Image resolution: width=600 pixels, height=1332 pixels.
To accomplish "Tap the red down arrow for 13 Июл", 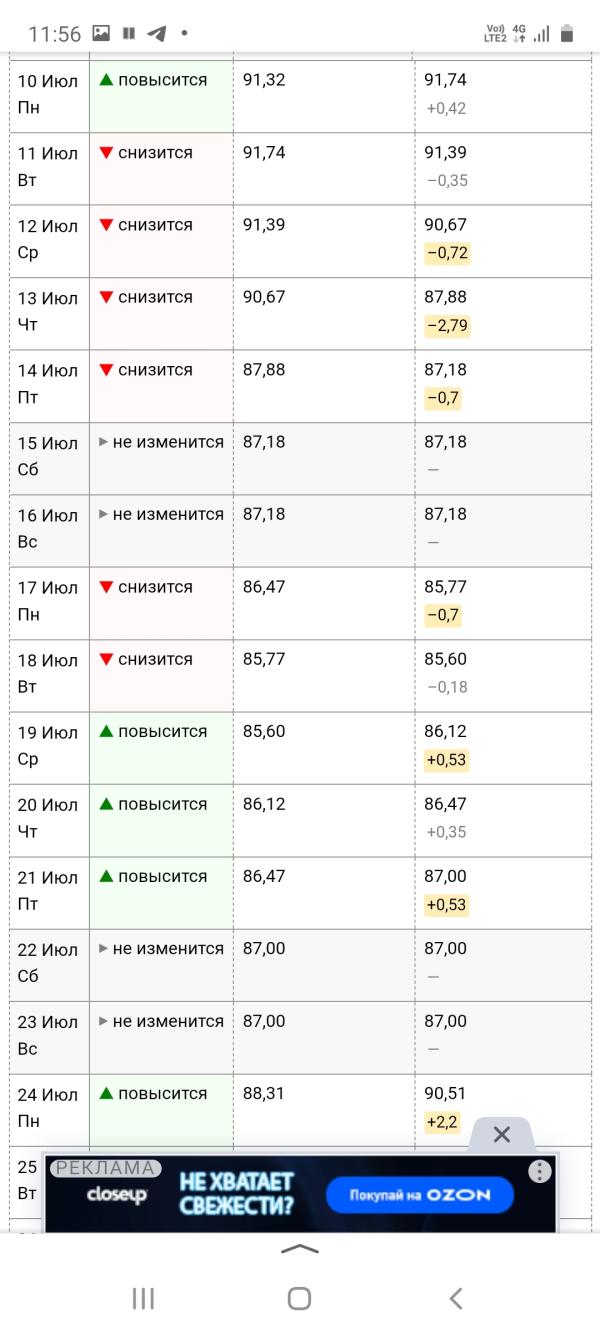I will [106, 297].
